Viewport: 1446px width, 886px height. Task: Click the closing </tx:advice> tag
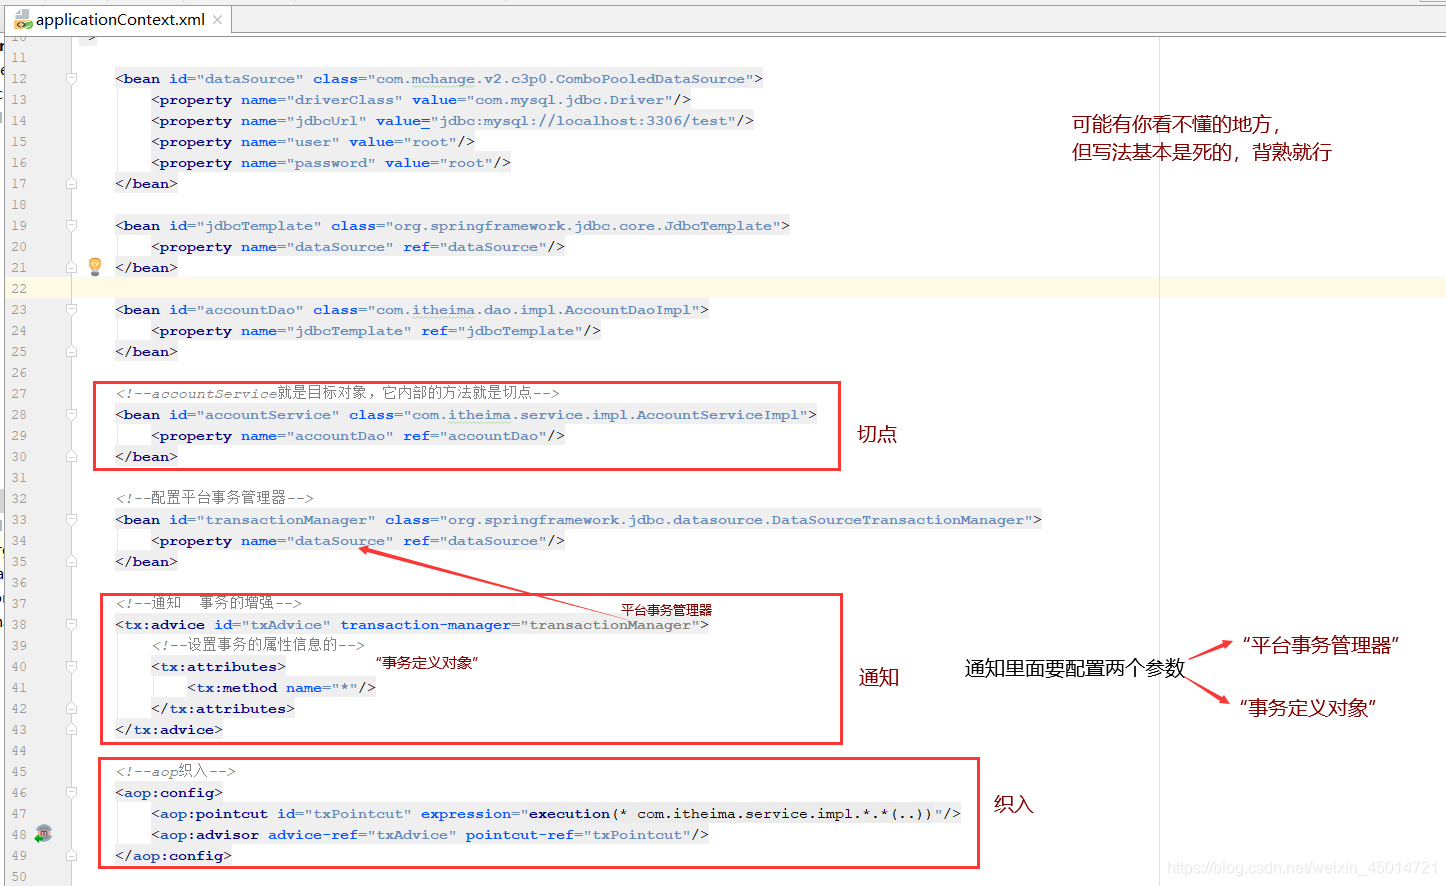[x=169, y=730]
